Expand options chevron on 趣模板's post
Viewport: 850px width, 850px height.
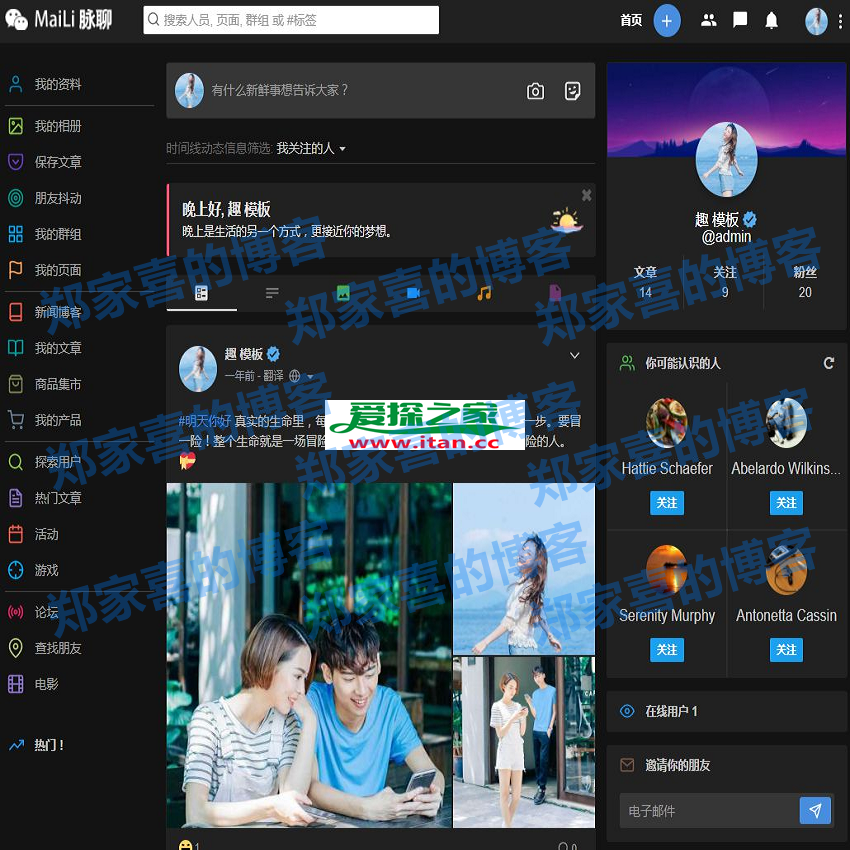pyautogui.click(x=574, y=354)
